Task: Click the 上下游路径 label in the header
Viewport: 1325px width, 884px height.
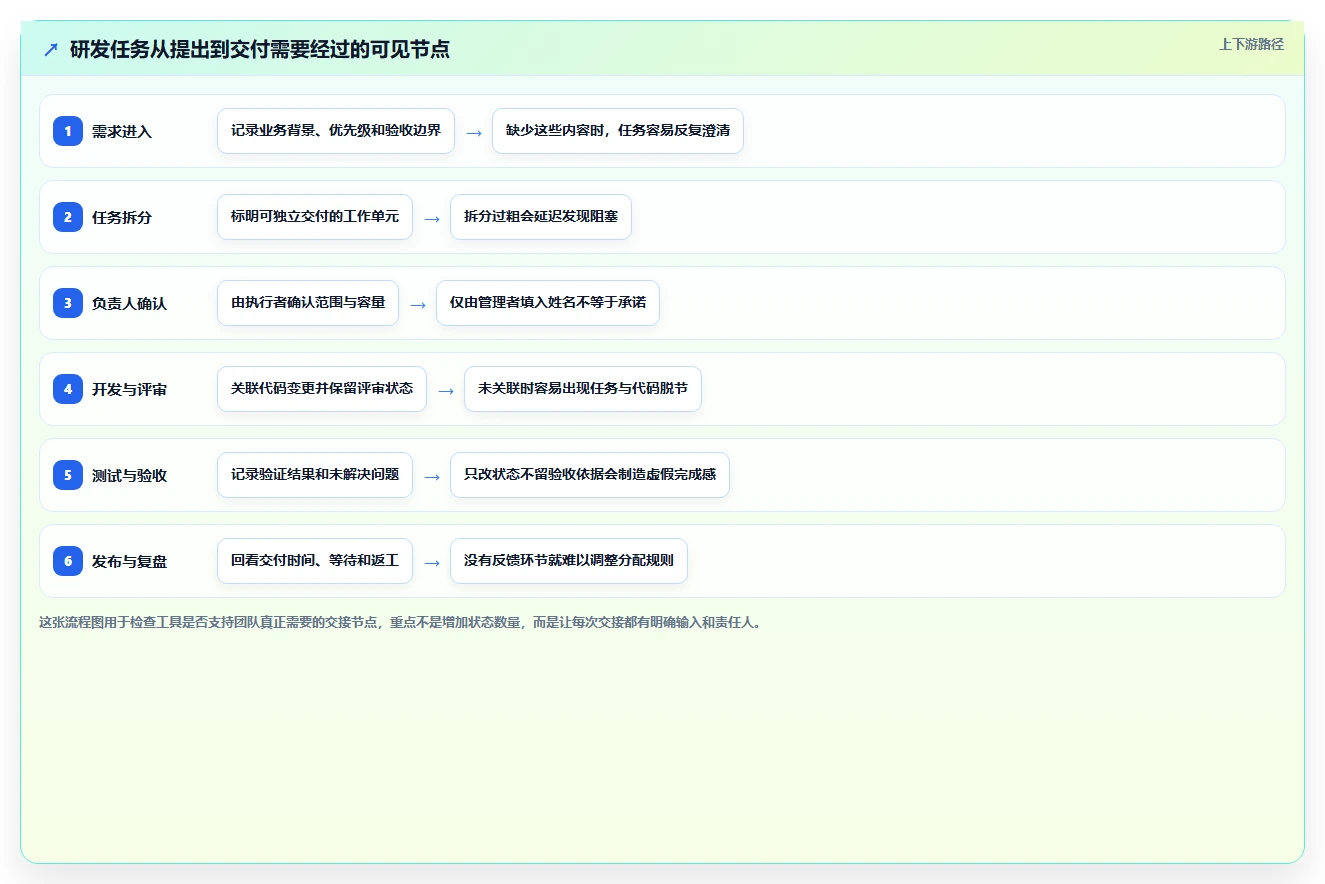Action: coord(1251,44)
